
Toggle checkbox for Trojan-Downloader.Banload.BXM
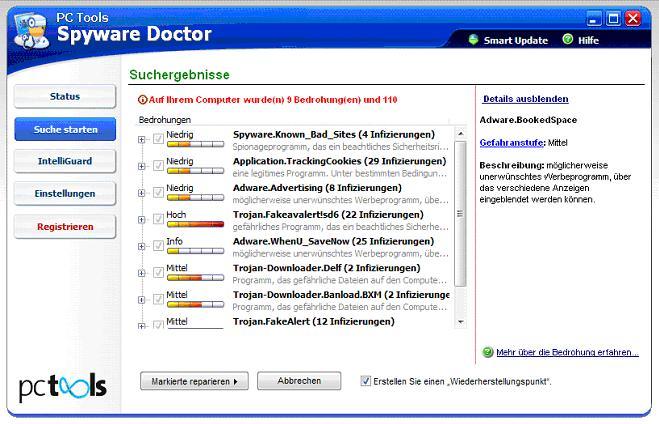tap(158, 299)
